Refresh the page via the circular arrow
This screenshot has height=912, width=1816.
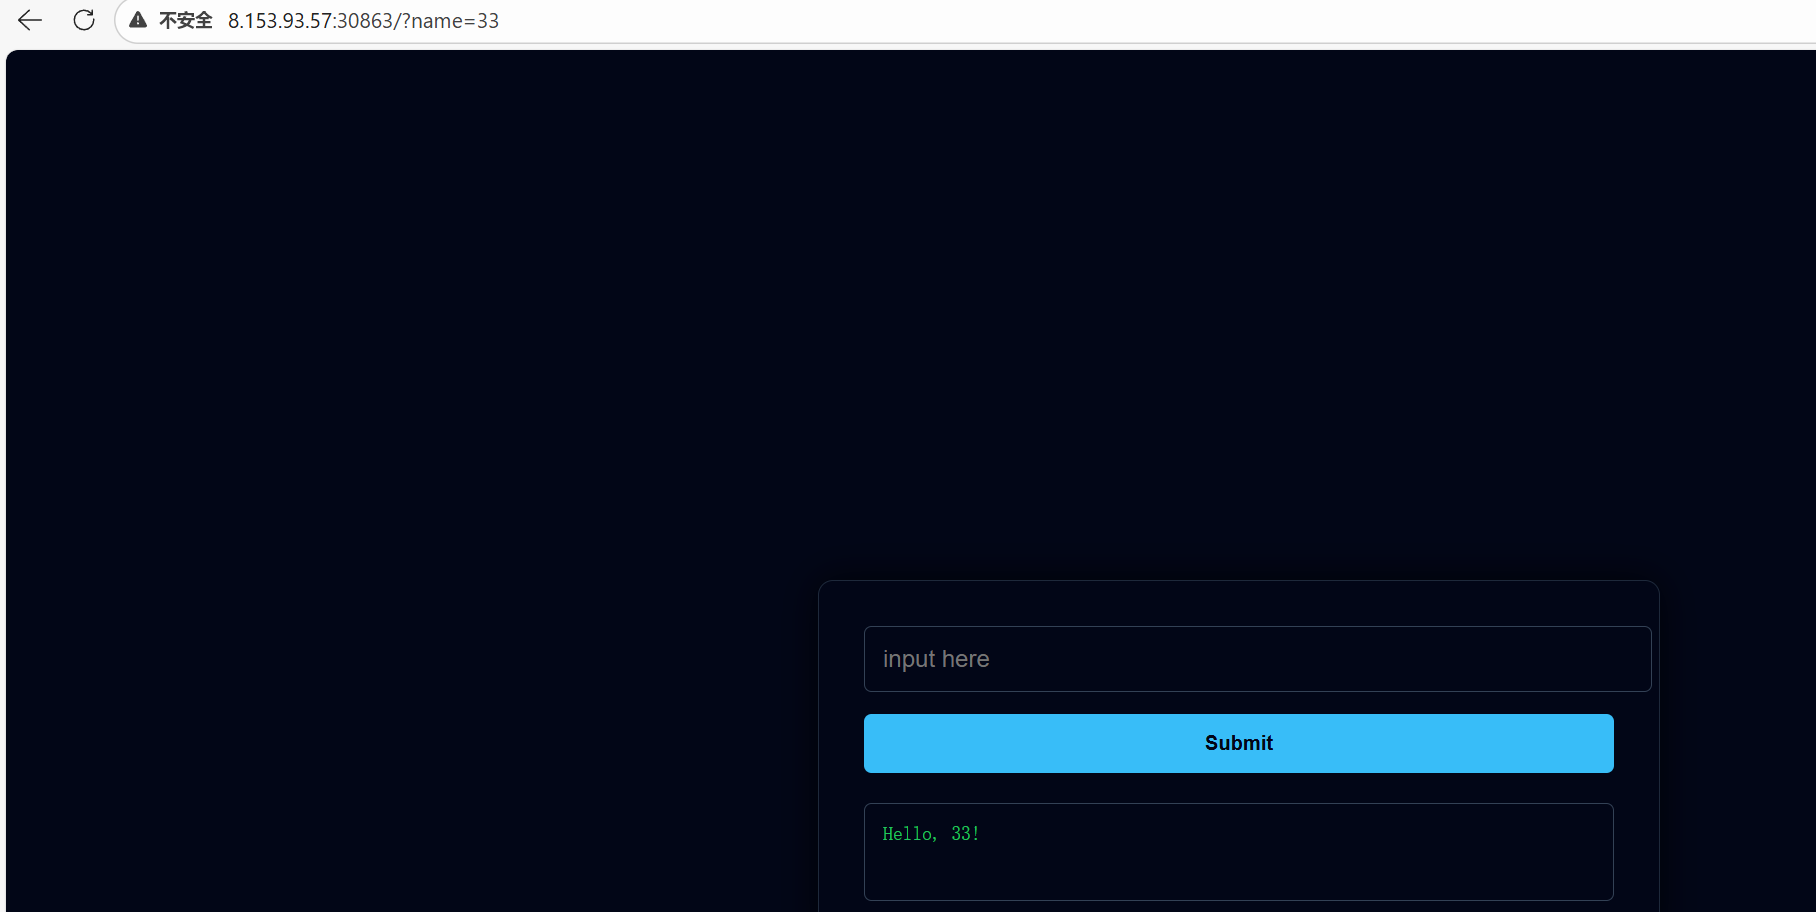[x=84, y=20]
